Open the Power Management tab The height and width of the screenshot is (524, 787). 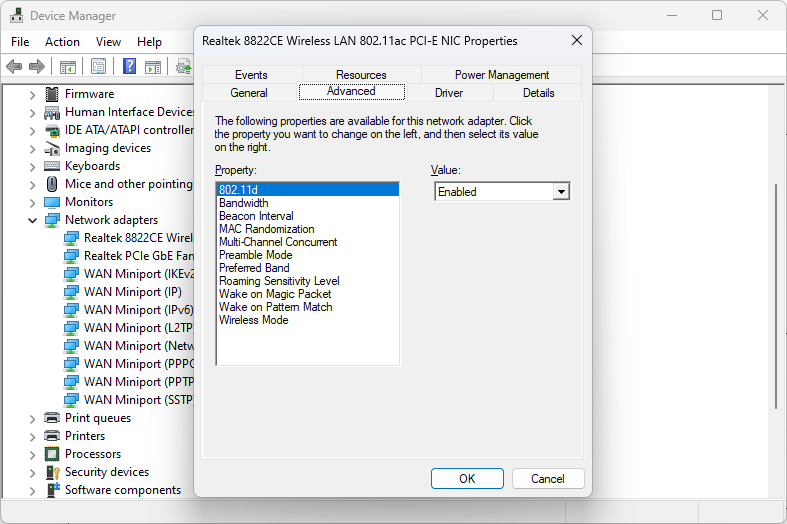[x=501, y=75]
